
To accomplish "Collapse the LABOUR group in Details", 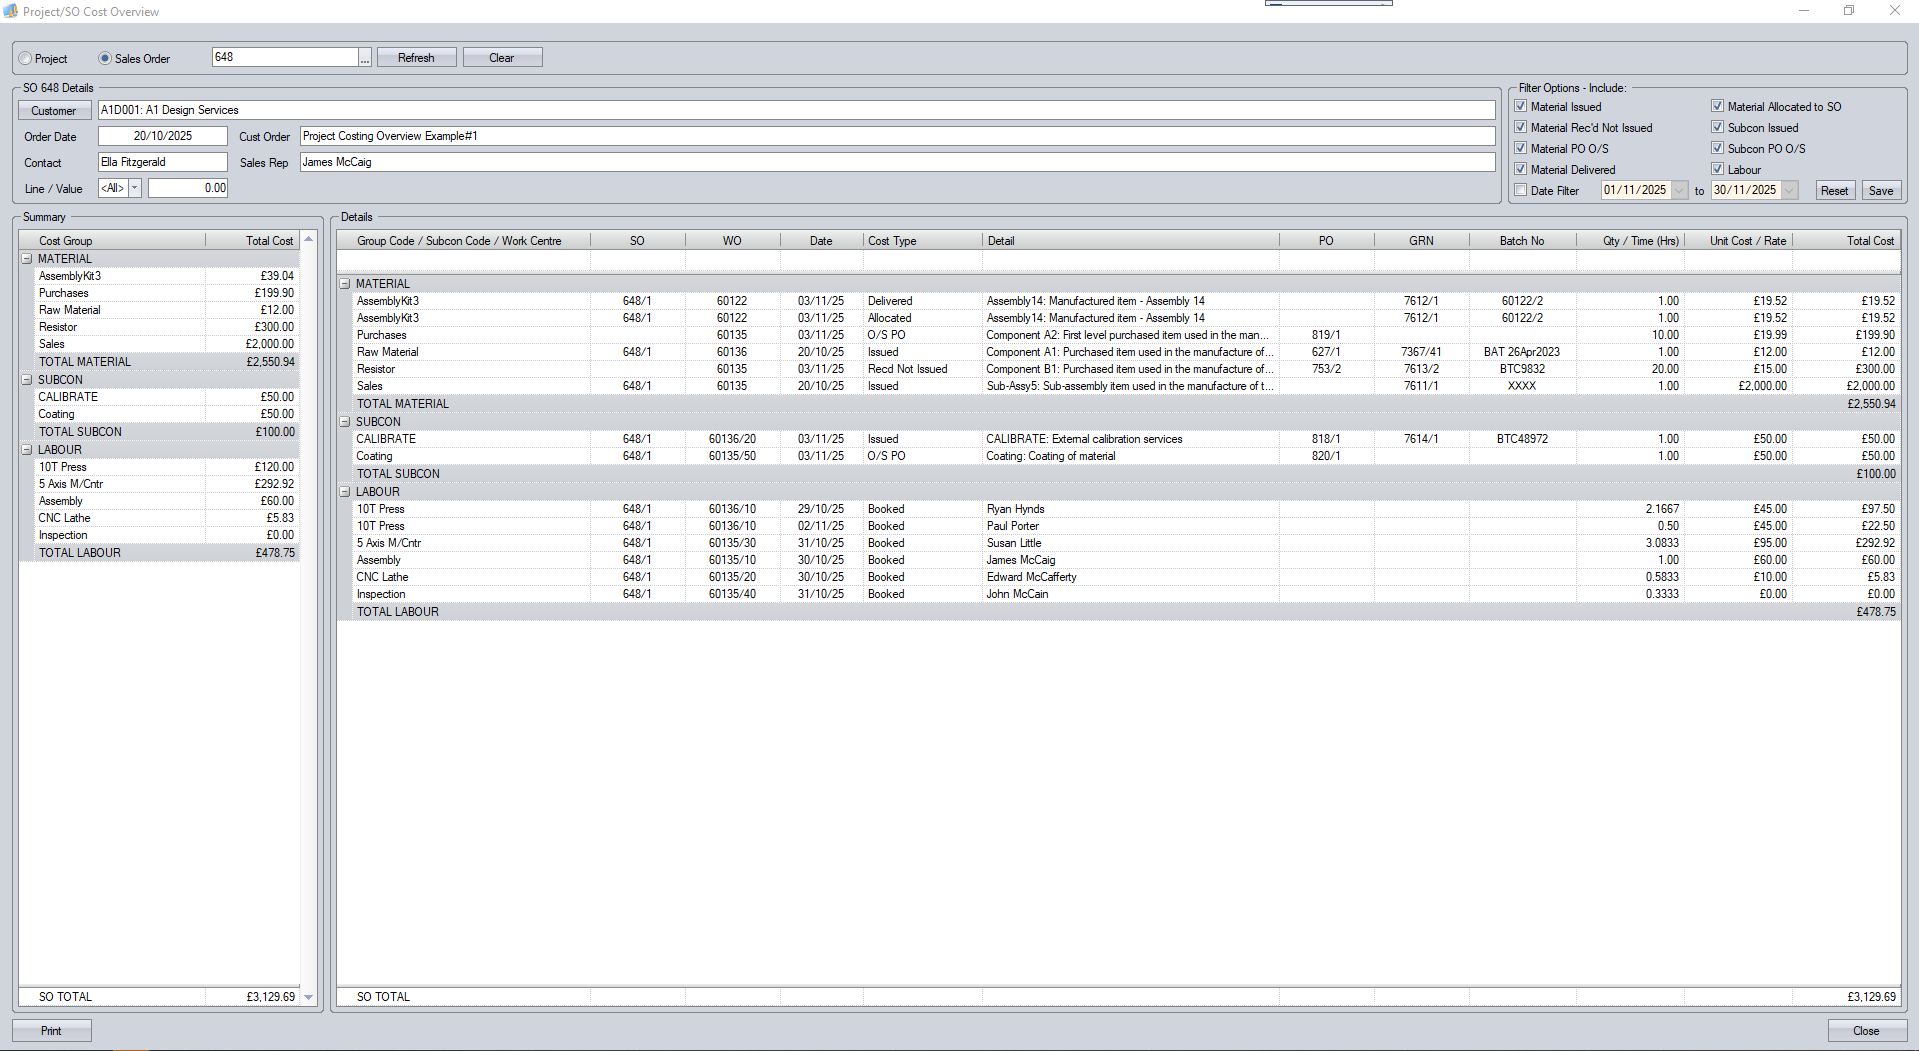I will (x=345, y=492).
